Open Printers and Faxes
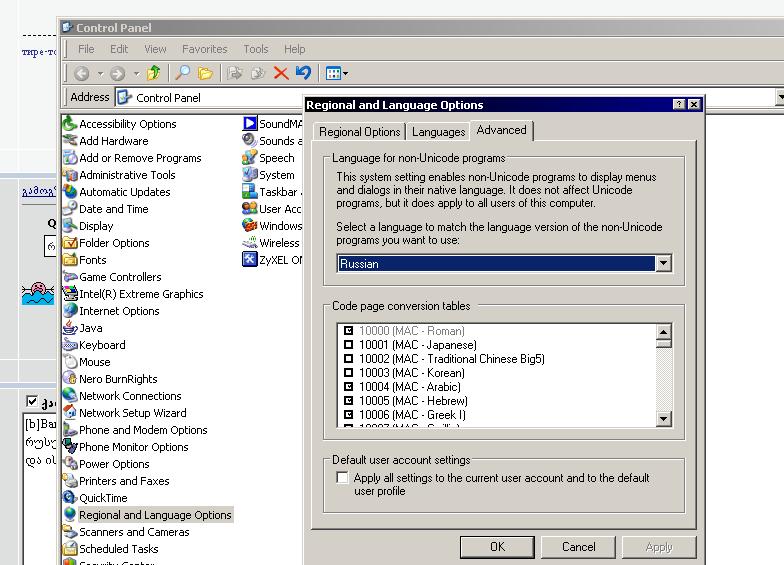Viewport: 784px width, 565px height. pos(116,480)
